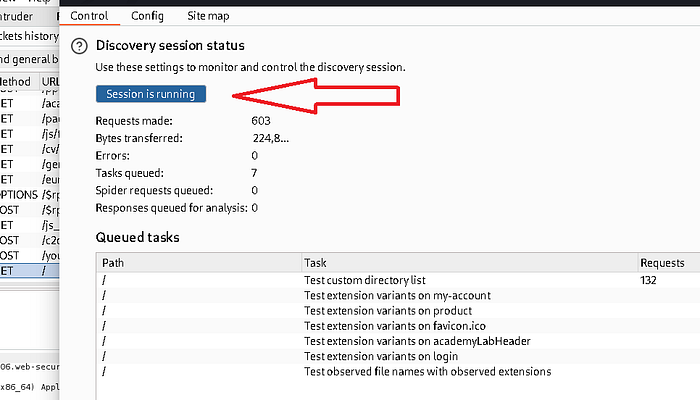Open the WebSockets history tab
Viewport: 700px width, 400px height.
(x=29, y=36)
